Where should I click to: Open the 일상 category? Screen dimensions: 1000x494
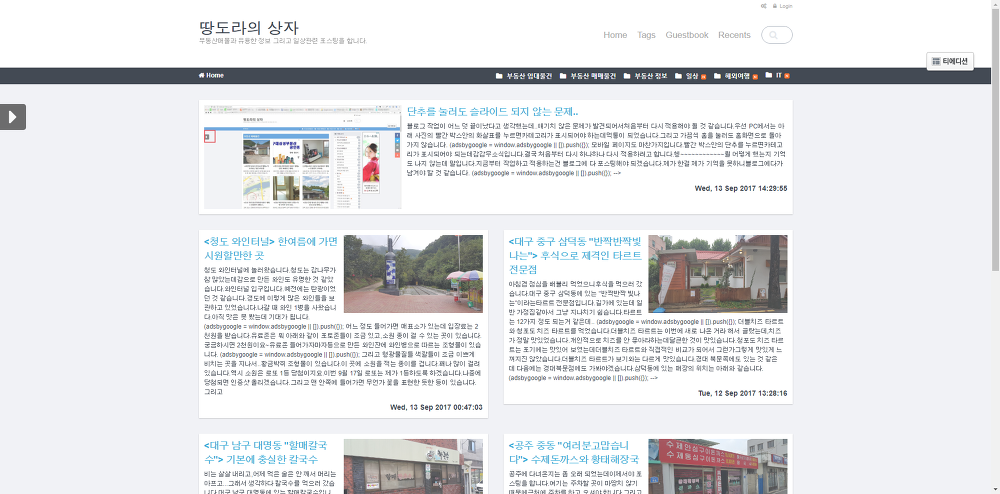tap(692, 76)
